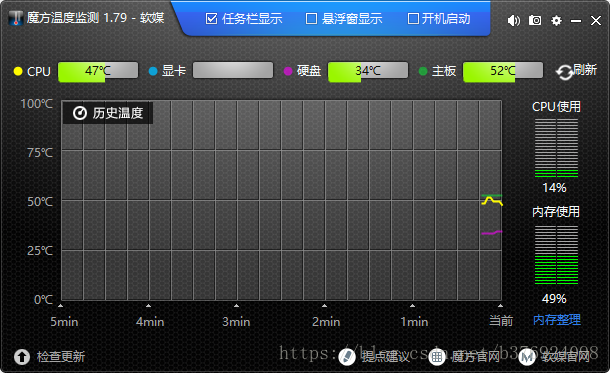The width and height of the screenshot is (610, 373).
Task: Click the green 主板 legend dot
Action: [x=423, y=71]
